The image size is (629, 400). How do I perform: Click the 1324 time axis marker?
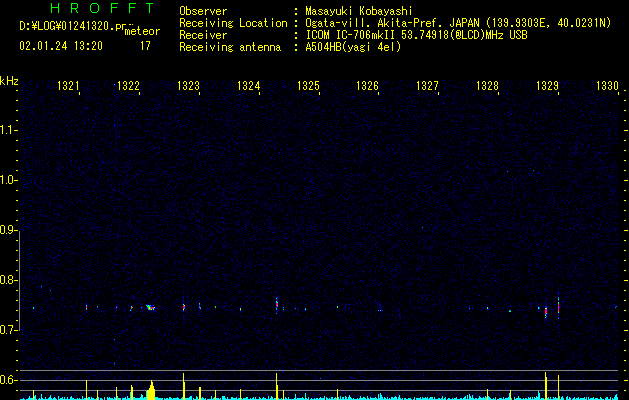point(248,85)
